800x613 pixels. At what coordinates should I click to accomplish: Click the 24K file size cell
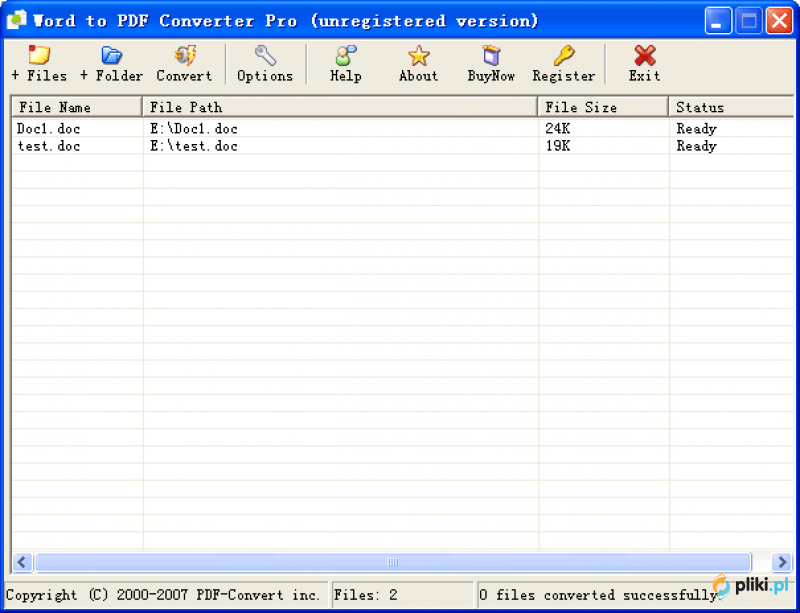[558, 129]
